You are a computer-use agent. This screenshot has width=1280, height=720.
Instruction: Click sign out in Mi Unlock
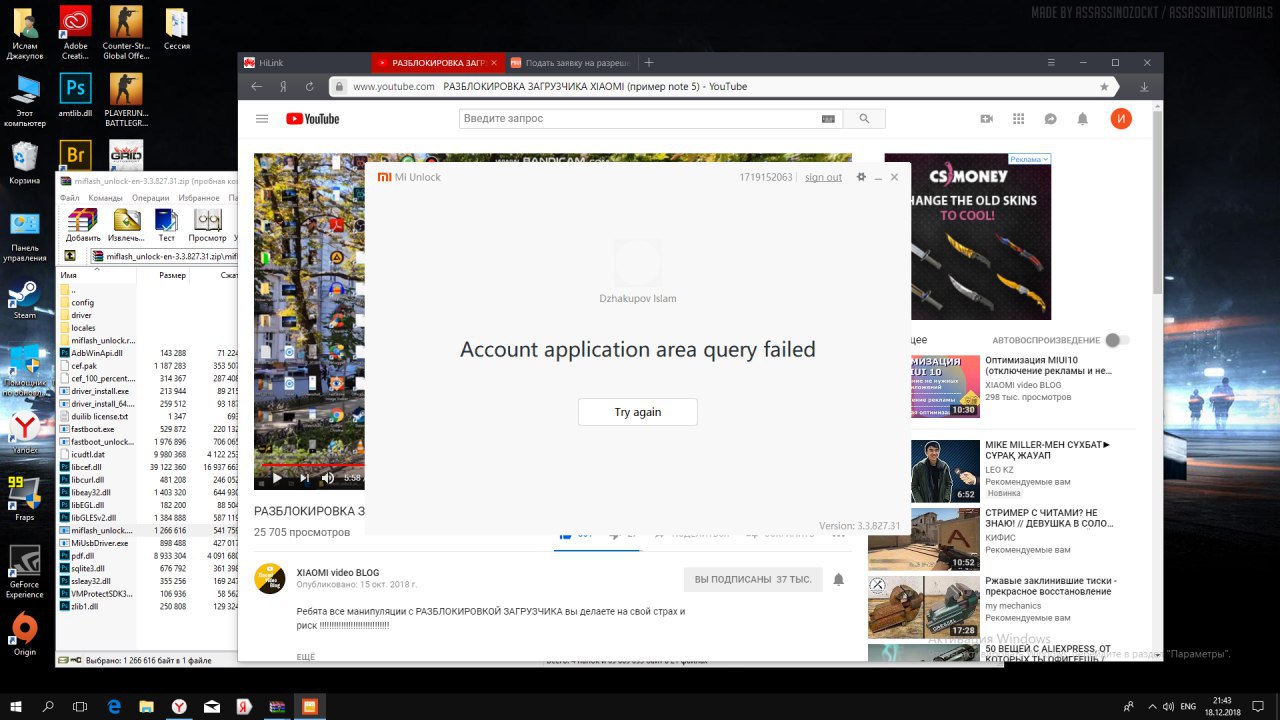point(823,177)
